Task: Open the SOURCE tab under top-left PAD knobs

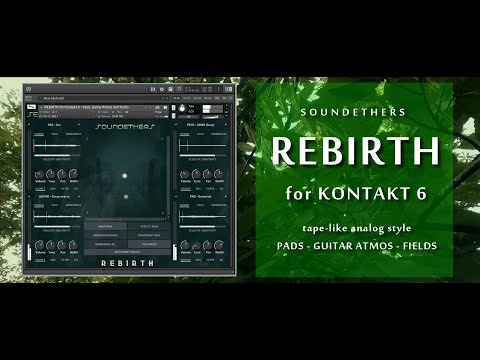Action: pos(40,189)
